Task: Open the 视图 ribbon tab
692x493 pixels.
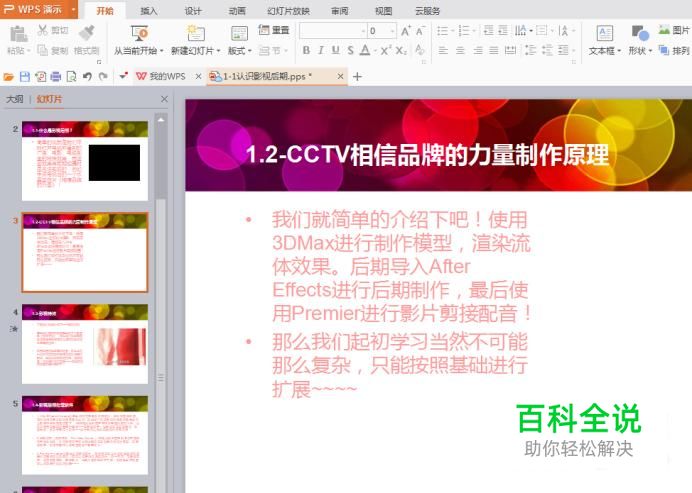Action: (383, 11)
